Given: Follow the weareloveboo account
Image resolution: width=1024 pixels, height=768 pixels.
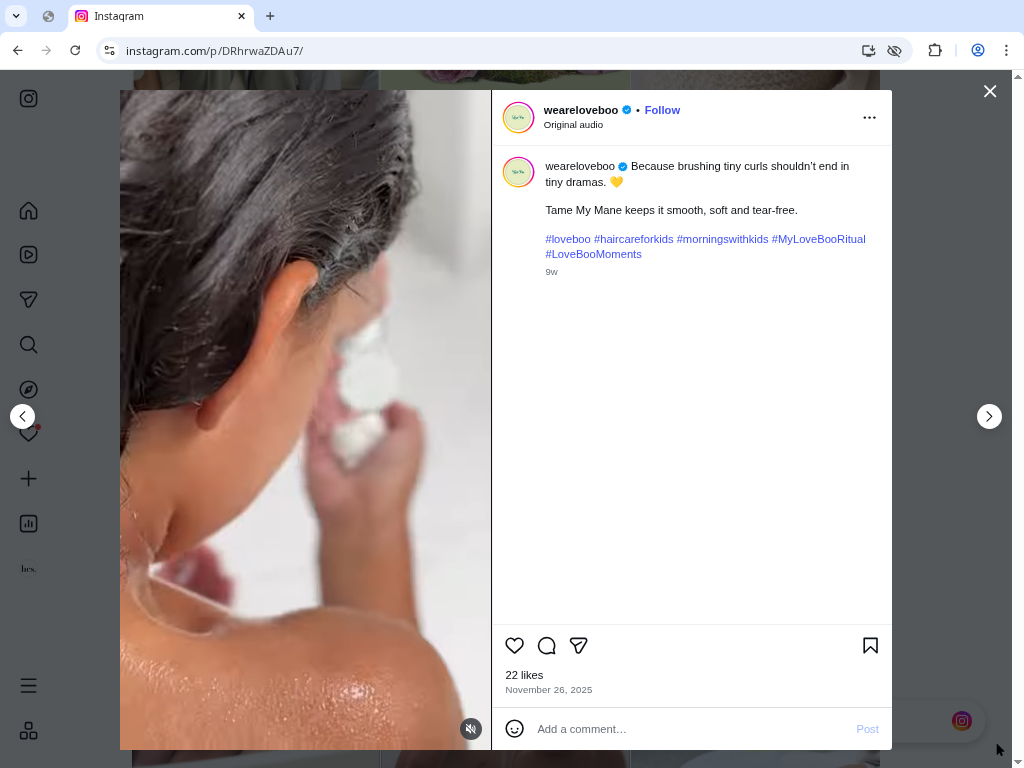Looking at the screenshot, I should click(662, 110).
